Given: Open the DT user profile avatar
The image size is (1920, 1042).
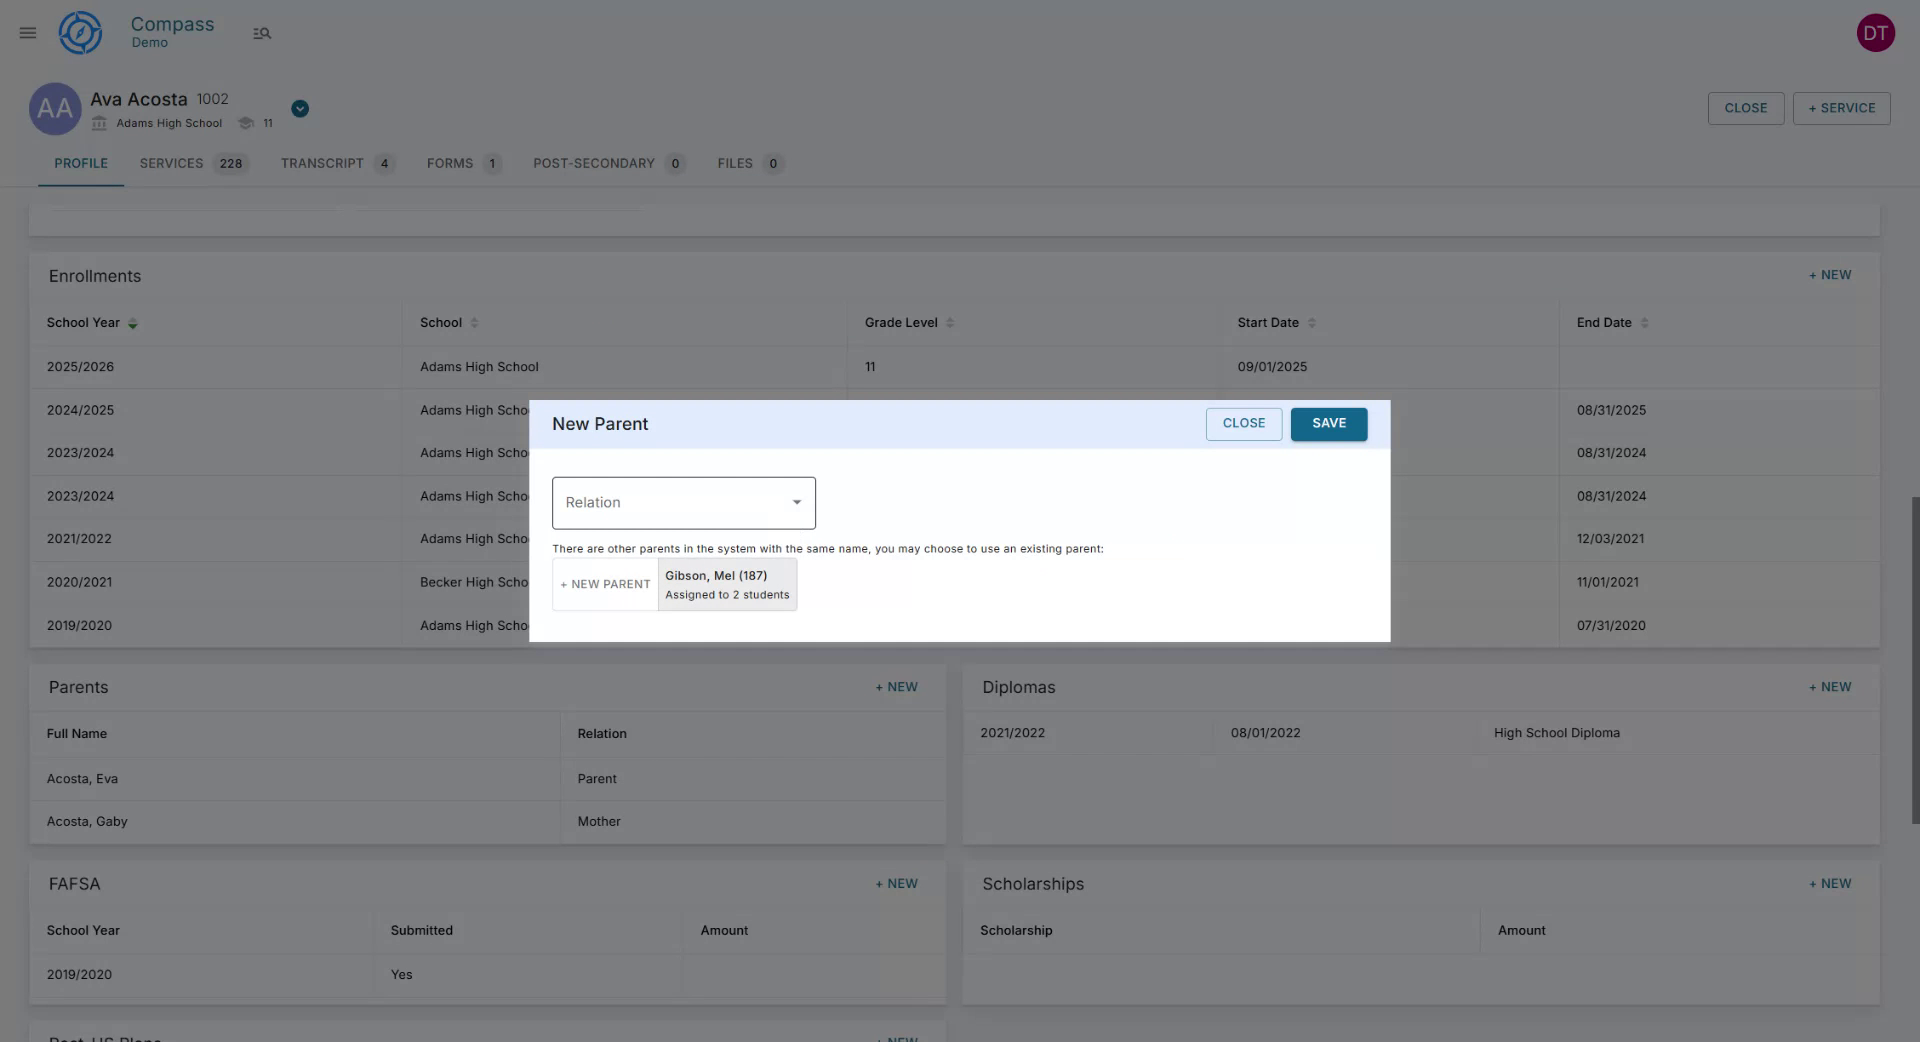Looking at the screenshot, I should click(x=1875, y=32).
